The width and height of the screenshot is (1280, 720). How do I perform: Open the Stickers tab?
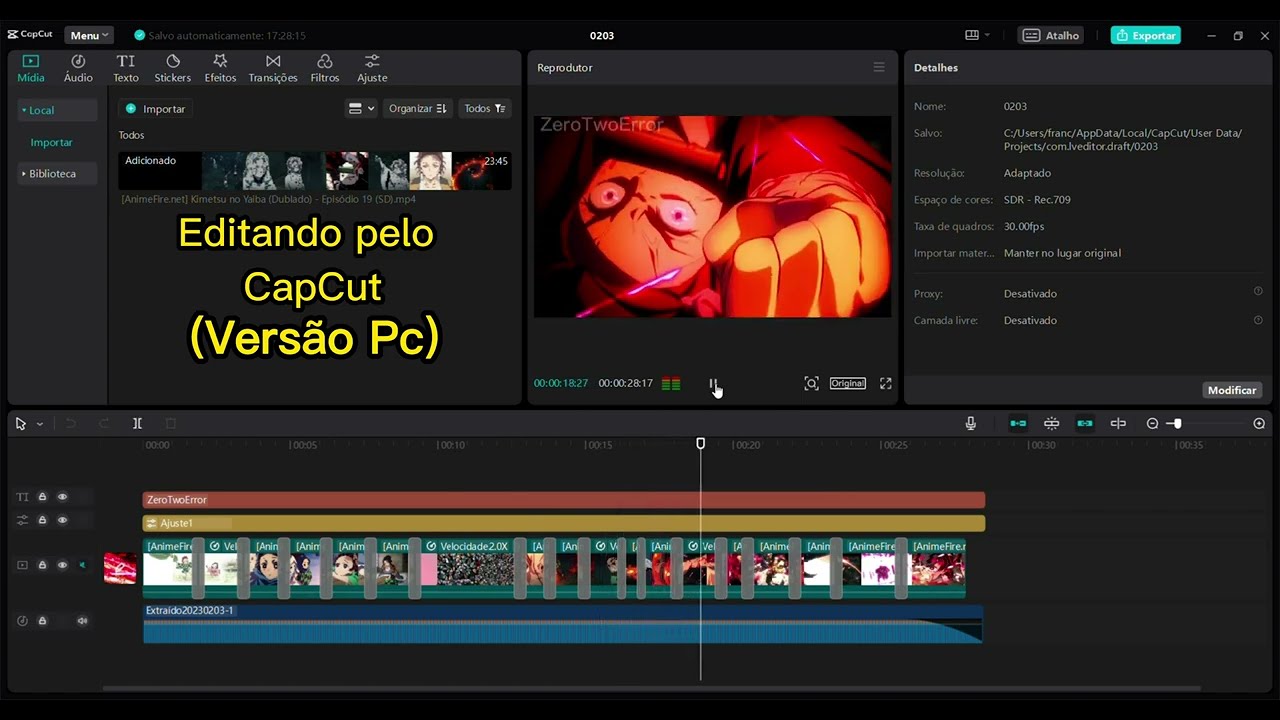click(173, 68)
